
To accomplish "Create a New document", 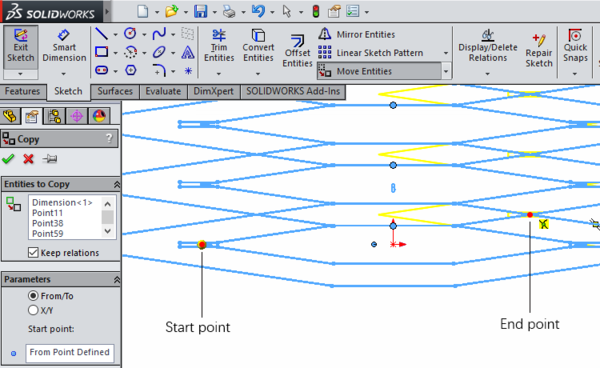I will 143,11.
